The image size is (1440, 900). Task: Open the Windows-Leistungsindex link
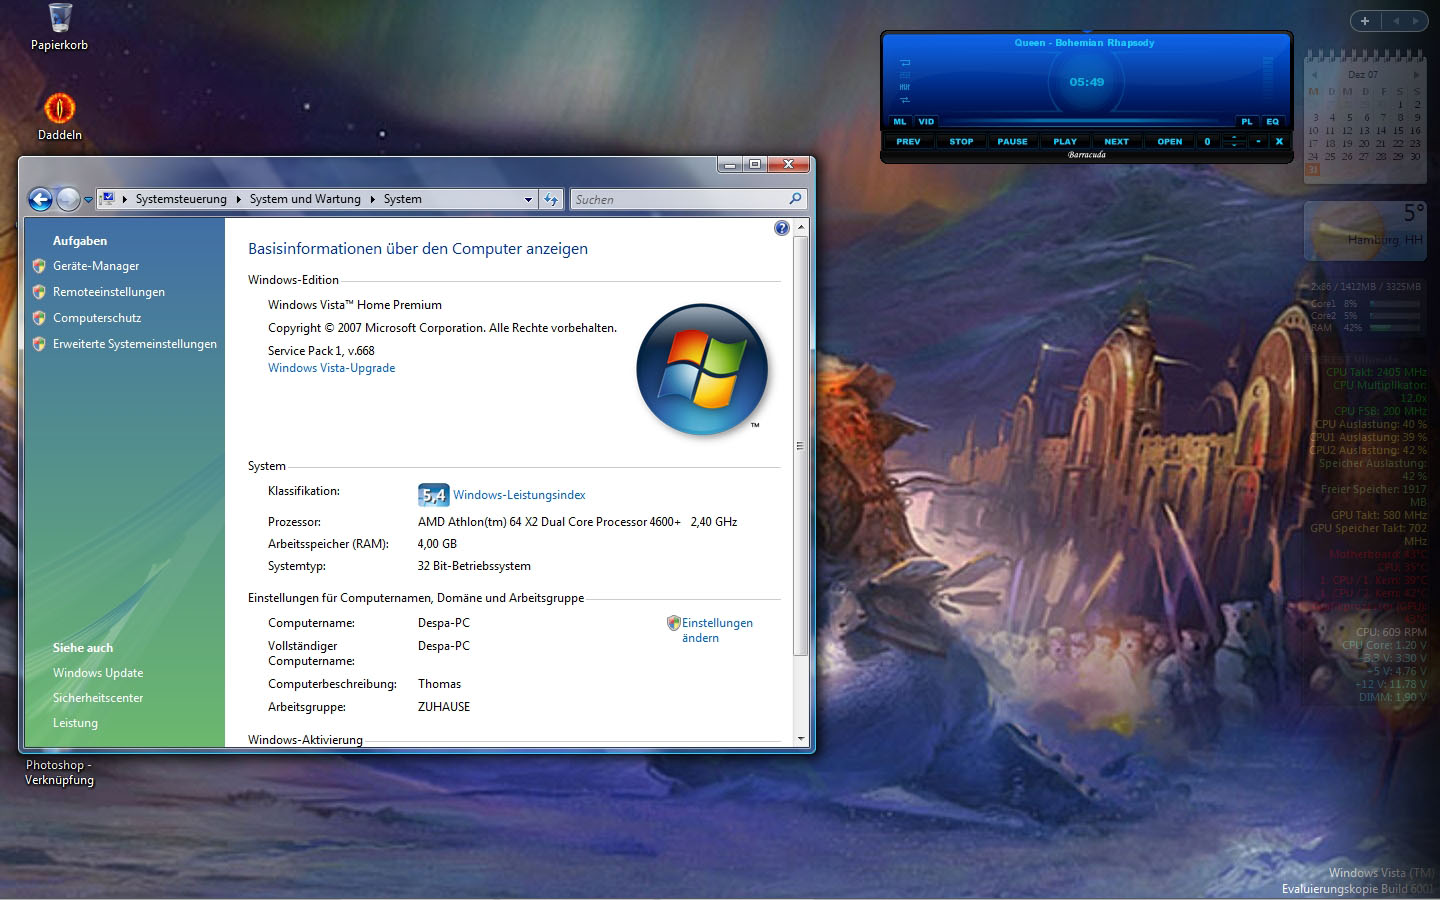point(519,495)
